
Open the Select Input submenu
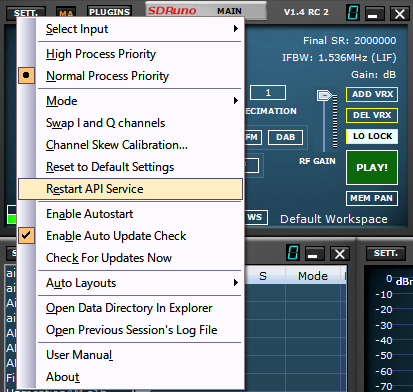point(130,29)
